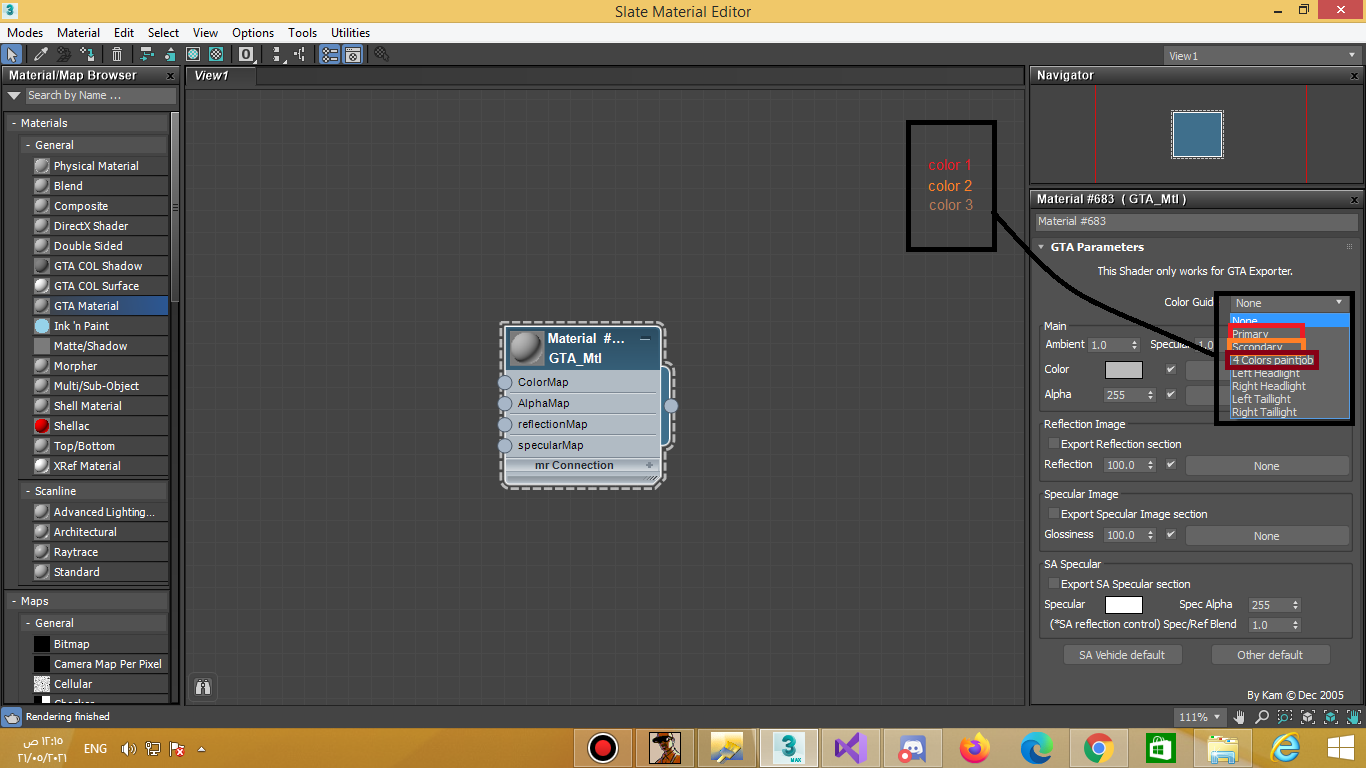1366x768 pixels.
Task: Click the white Specular color swatch
Action: (1123, 605)
